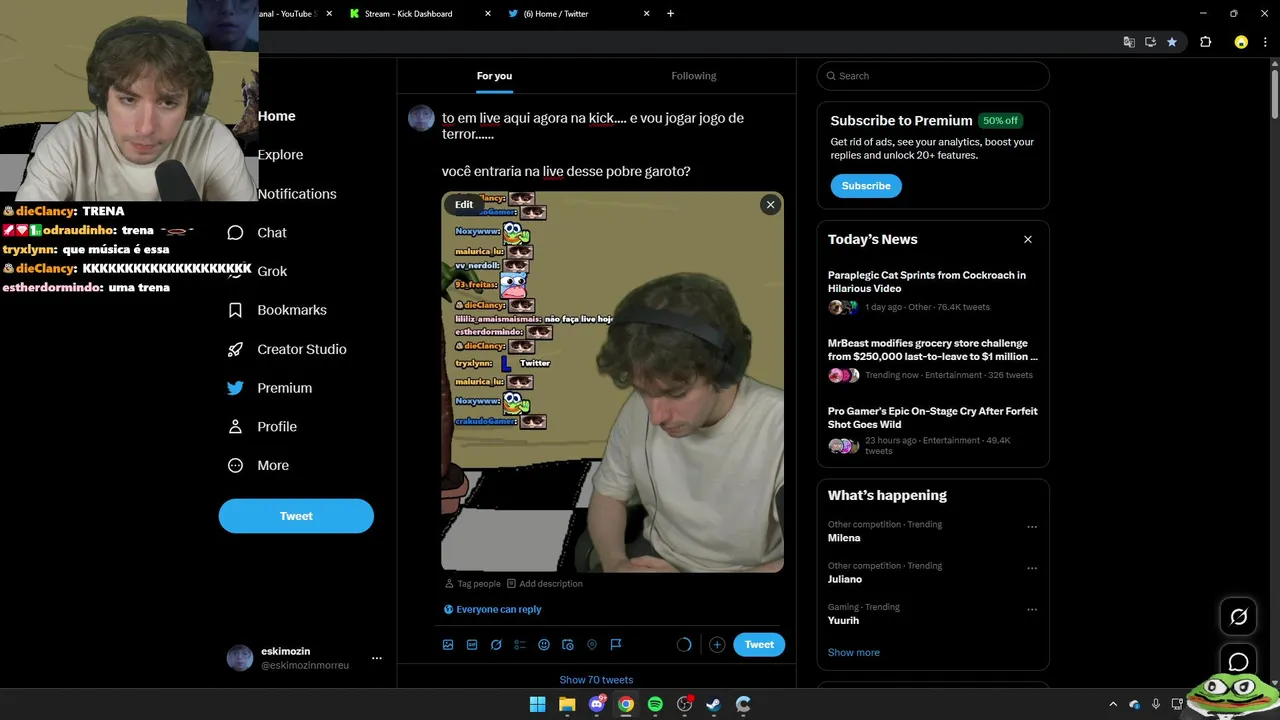Add description to the attached image
Screen dimensions: 1280x720
tap(545, 584)
